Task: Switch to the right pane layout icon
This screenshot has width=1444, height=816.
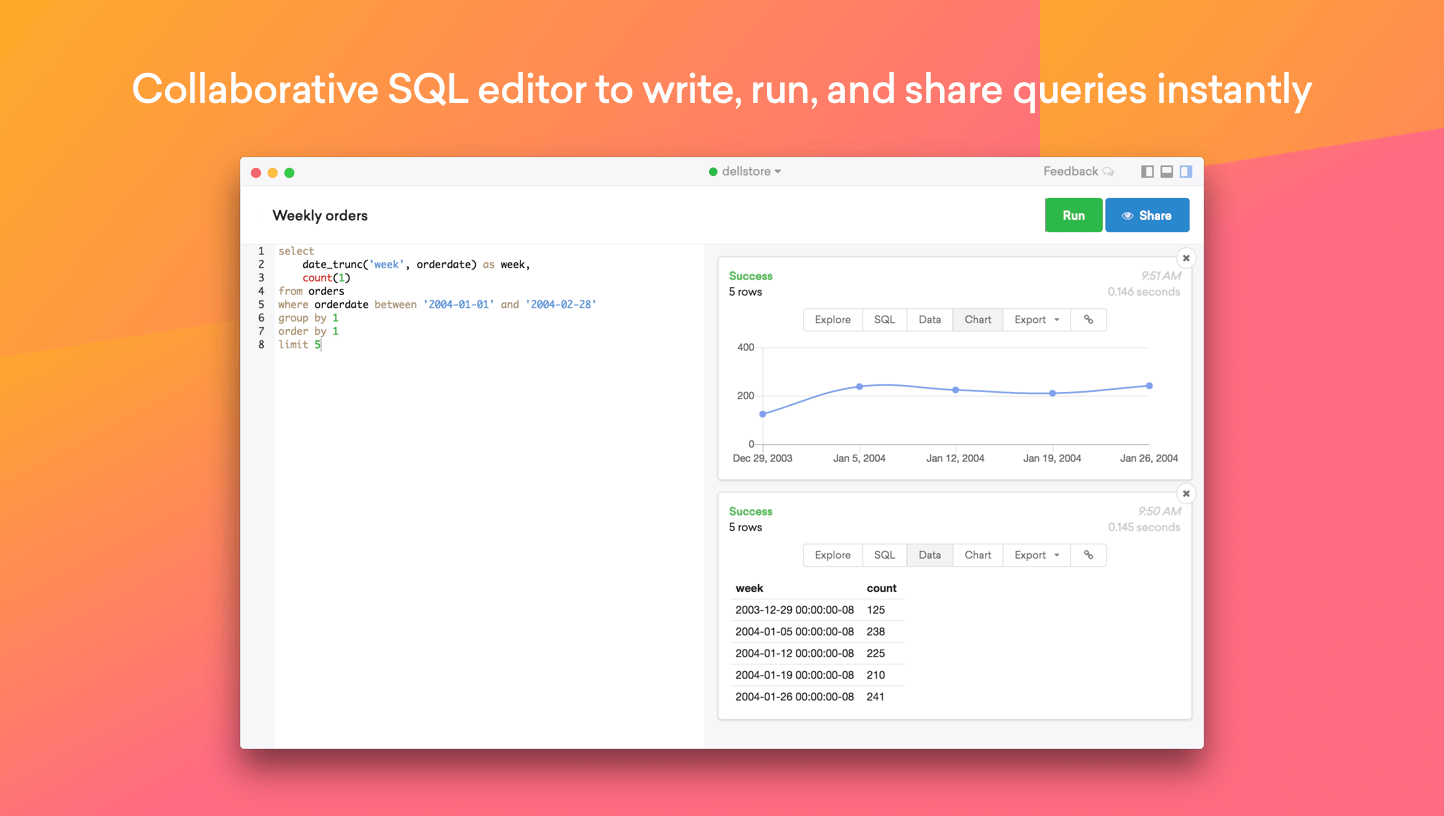Action: pos(1186,172)
